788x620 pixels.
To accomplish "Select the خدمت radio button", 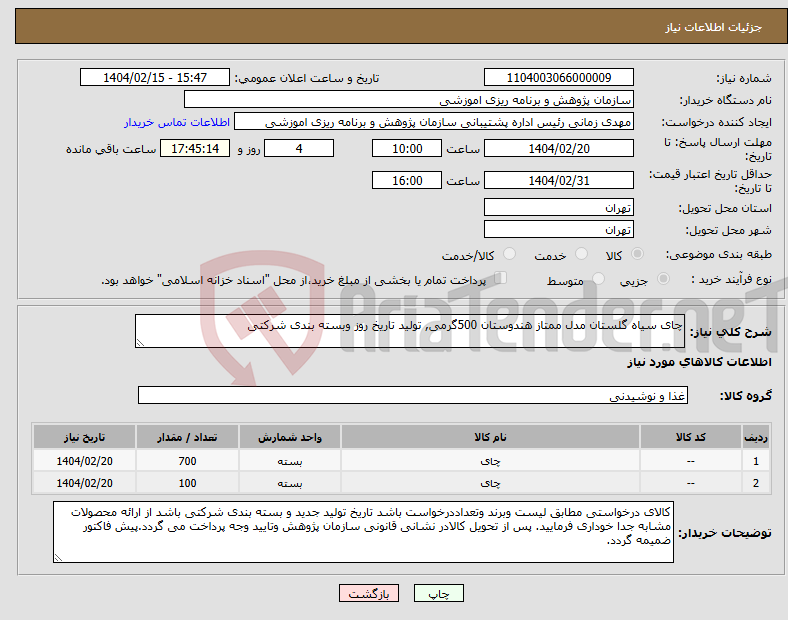I will 581,254.
